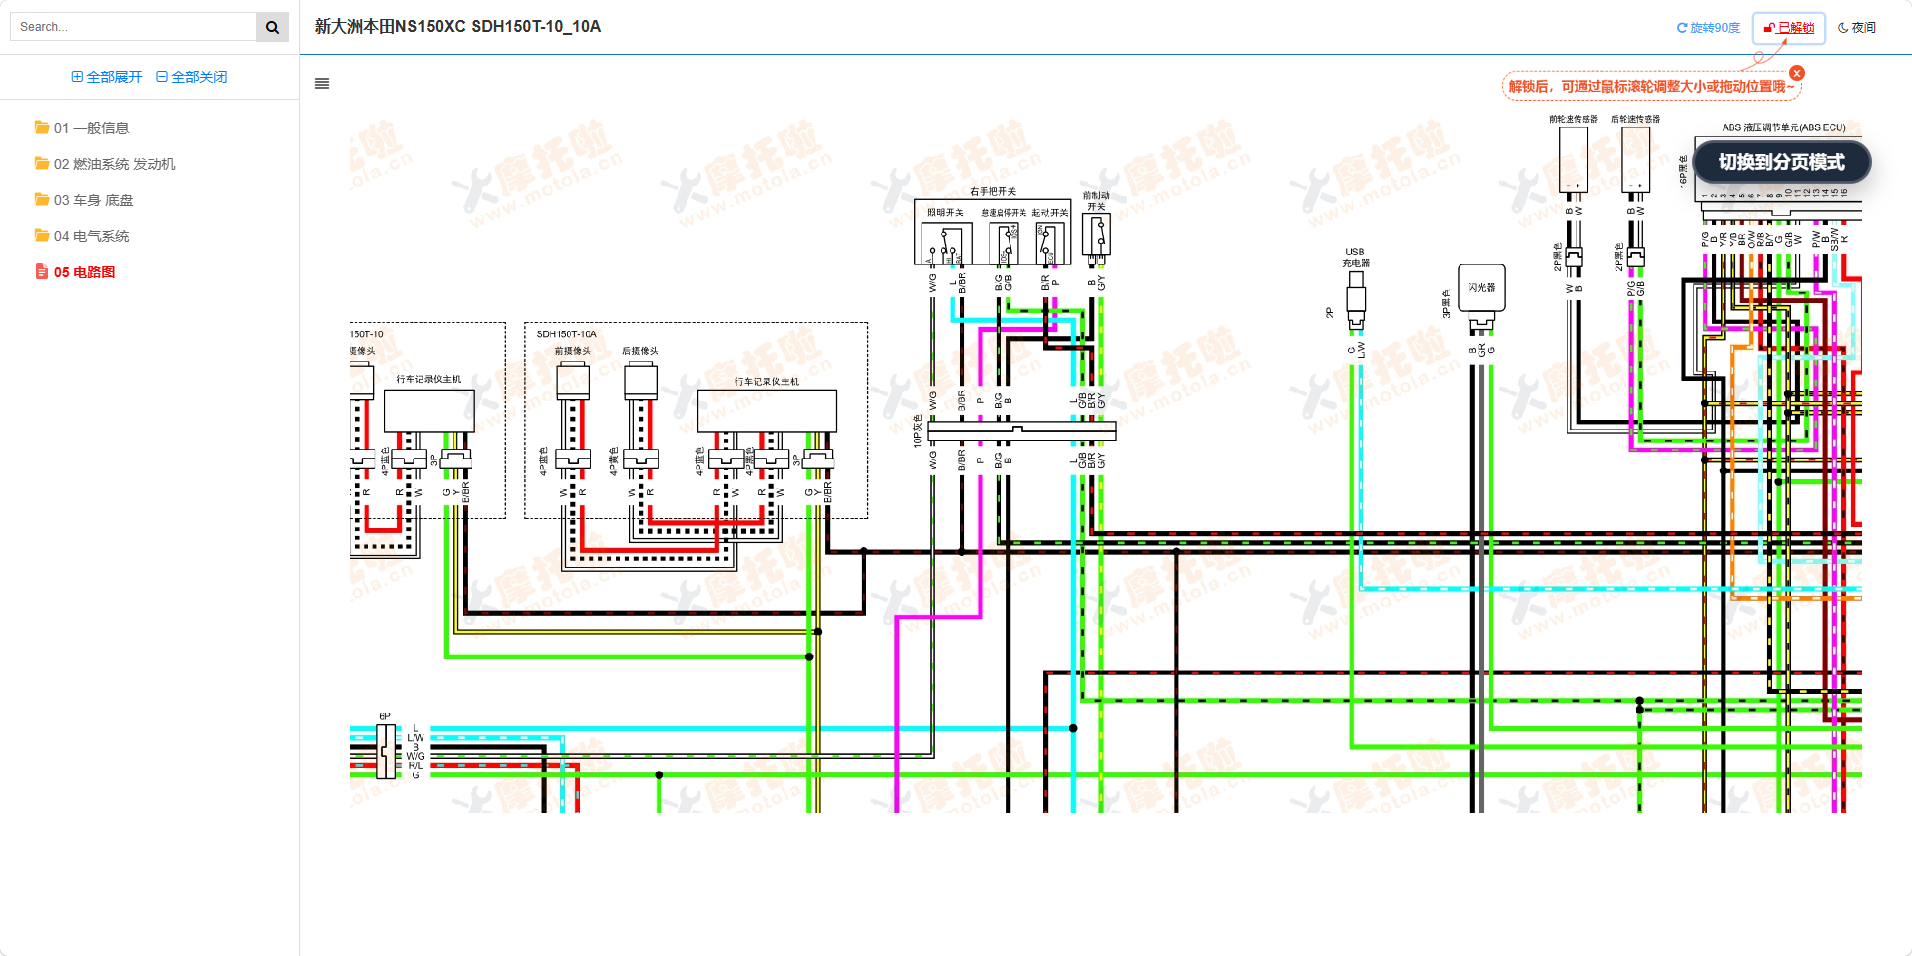Open the 04 电气系统 folder
This screenshot has width=1912, height=956.
[x=91, y=236]
